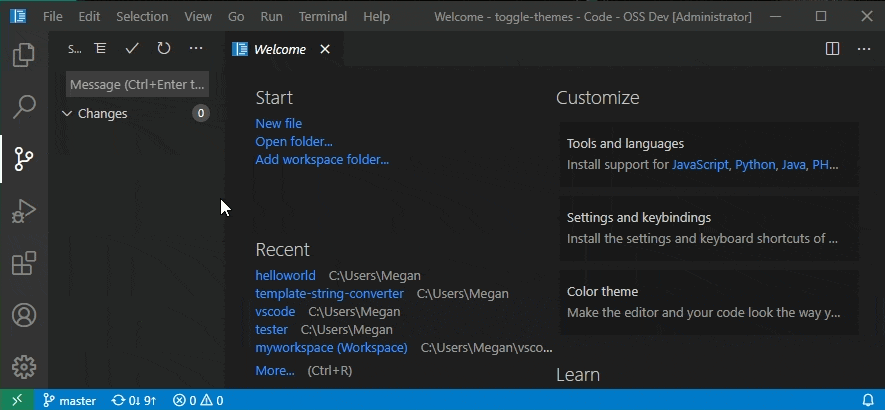The height and width of the screenshot is (410, 885).
Task: Open the Settings and keybindings card
Action: point(709,228)
